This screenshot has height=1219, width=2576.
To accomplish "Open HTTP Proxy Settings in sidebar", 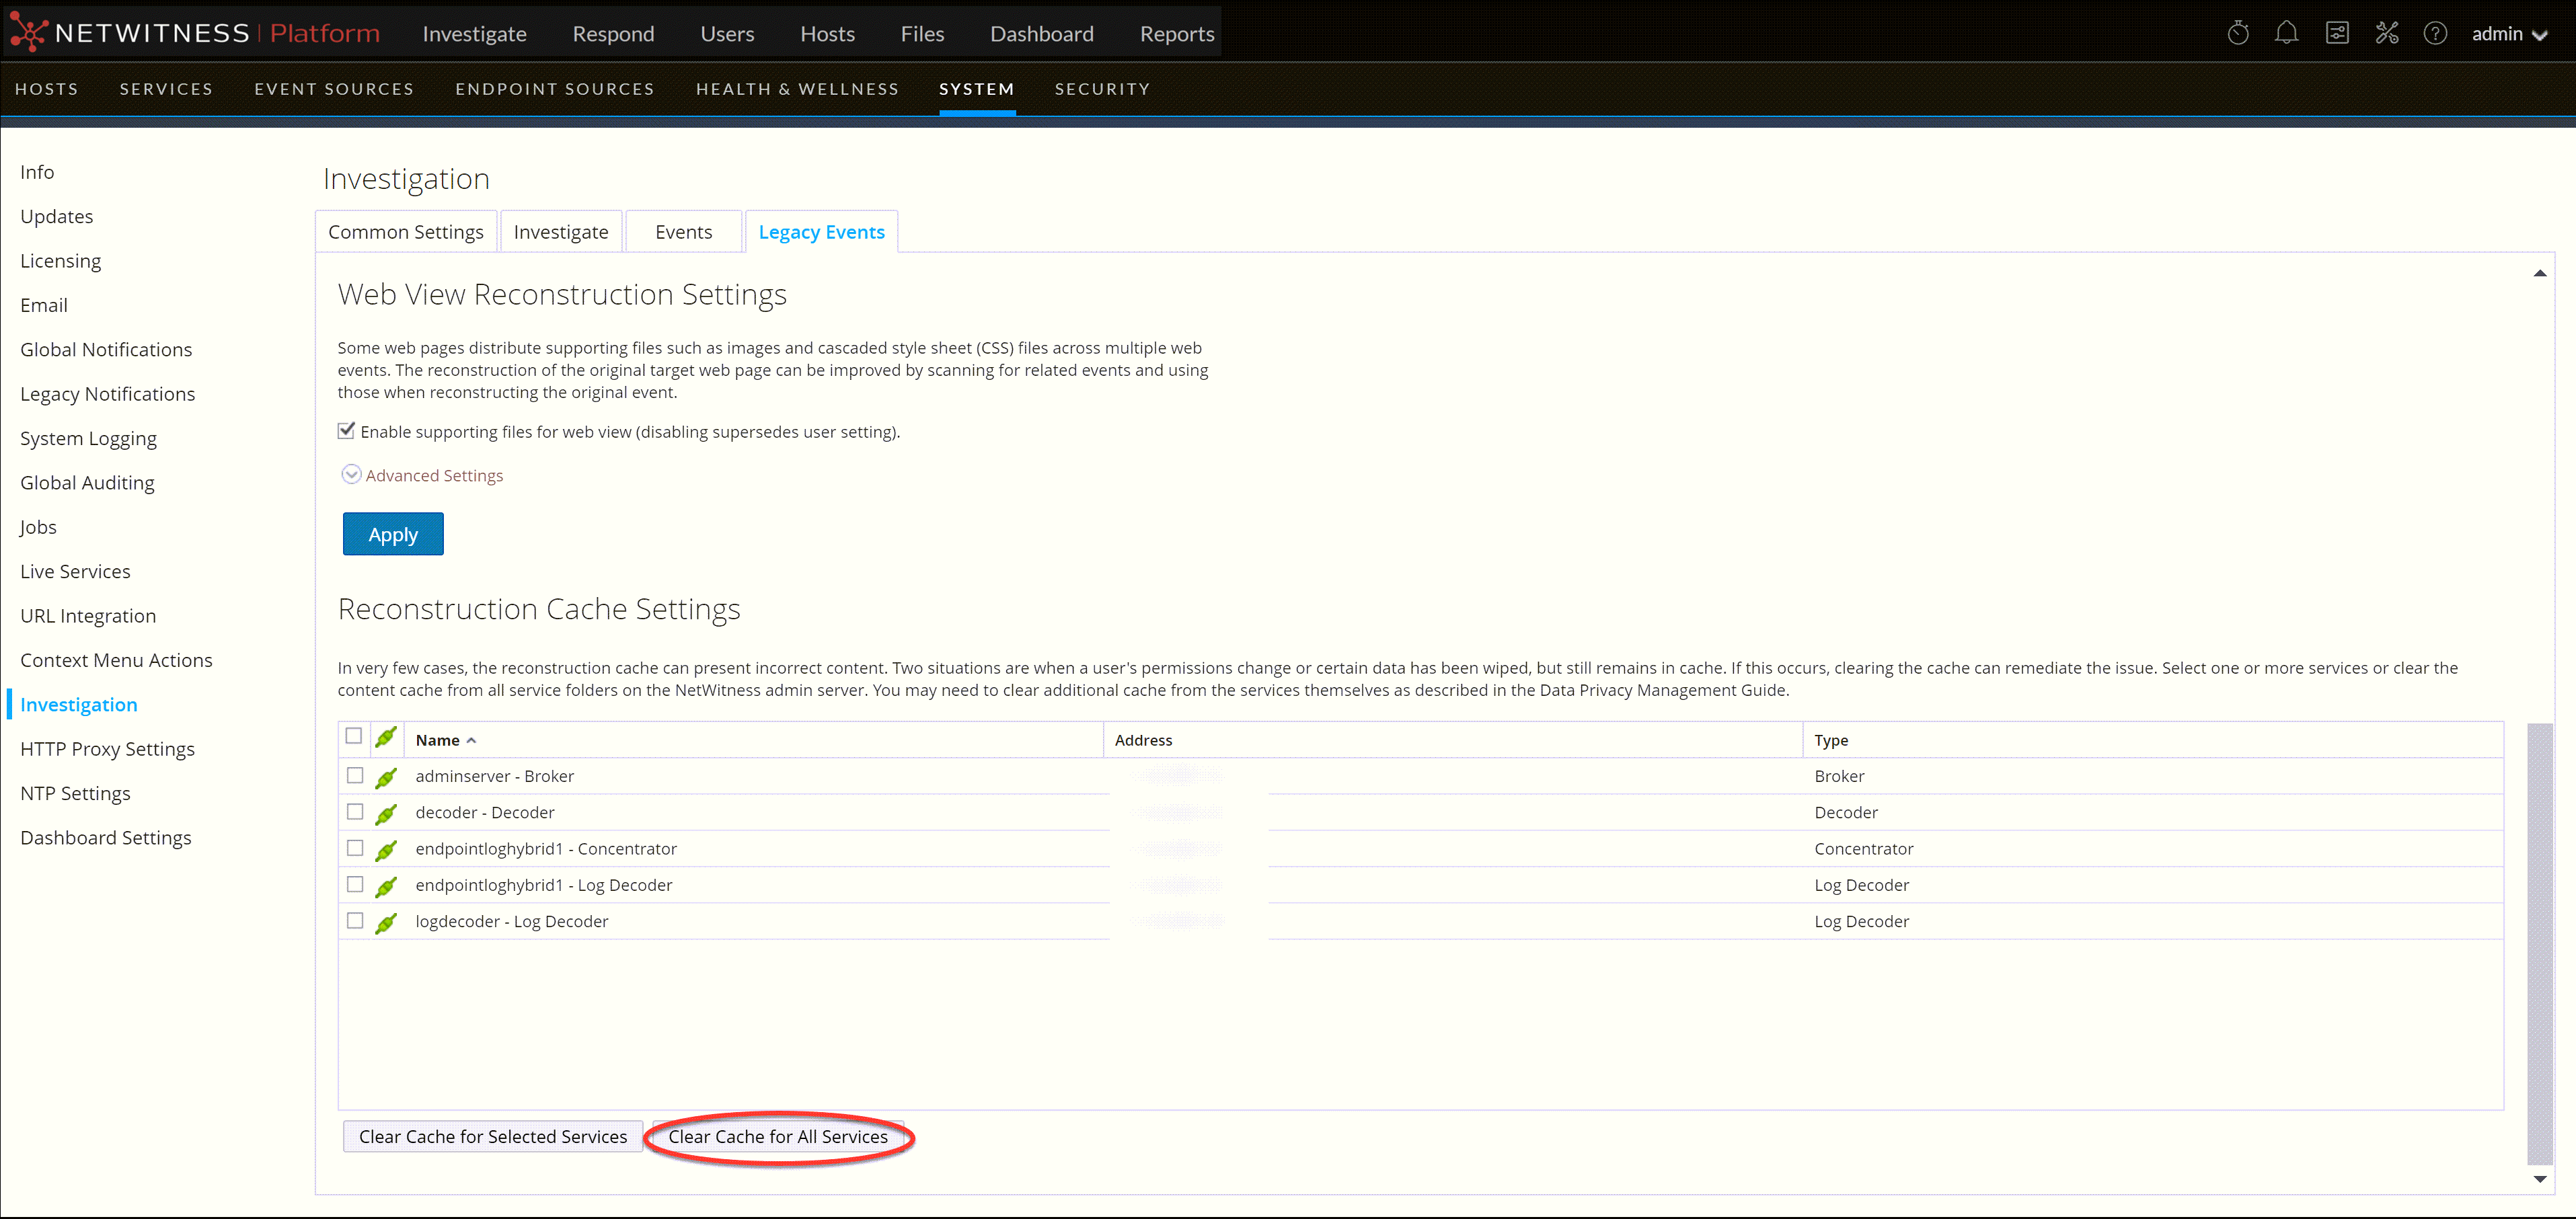I will [107, 749].
